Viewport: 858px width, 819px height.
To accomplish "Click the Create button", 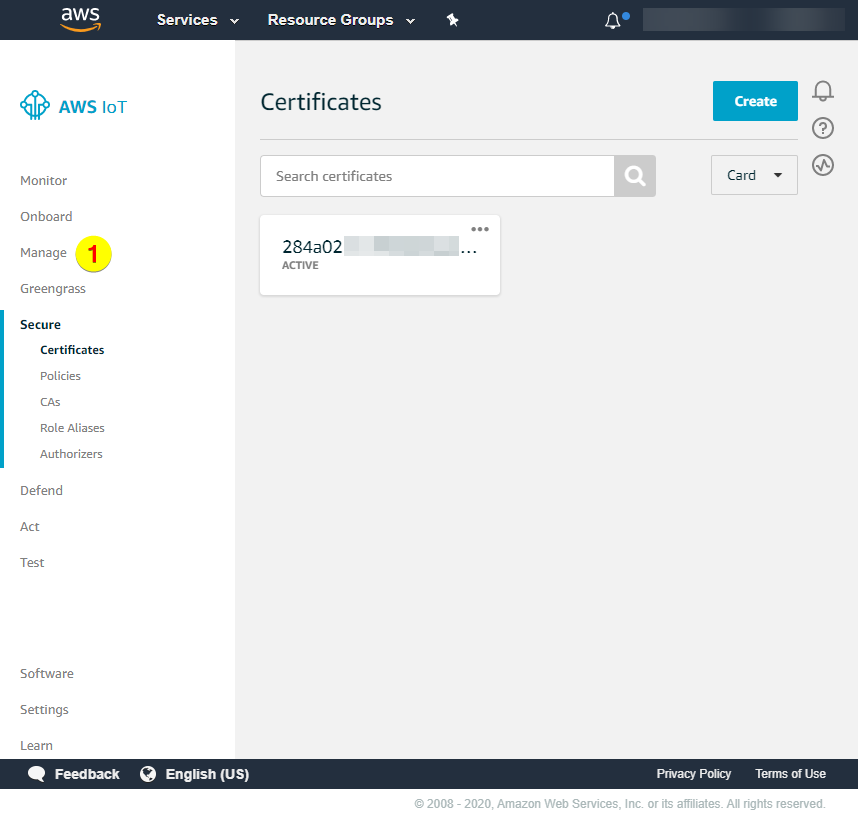I will point(755,101).
